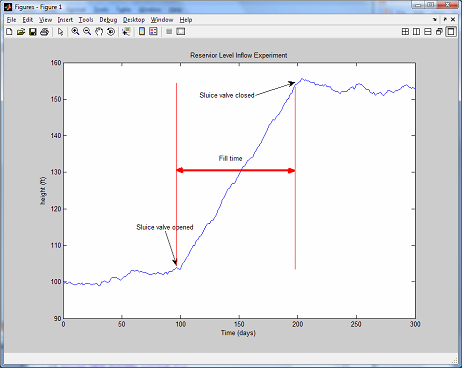The image size is (463, 370).
Task: Undock Figure 1 with up-right arrow
Action: pyautogui.click(x=445, y=19)
